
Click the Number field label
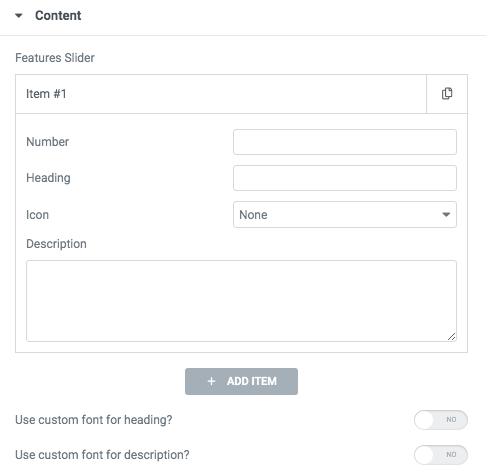coord(47,142)
